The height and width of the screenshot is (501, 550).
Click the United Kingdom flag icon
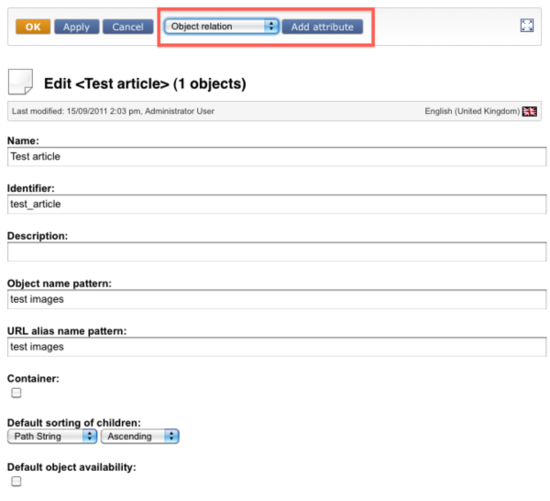(x=529, y=112)
